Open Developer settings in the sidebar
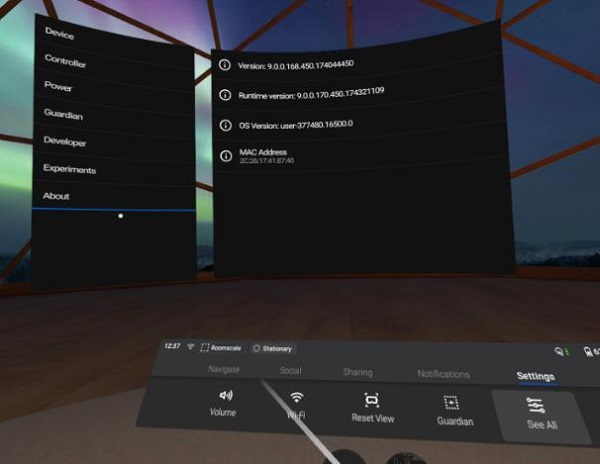The image size is (600, 464). (65, 142)
